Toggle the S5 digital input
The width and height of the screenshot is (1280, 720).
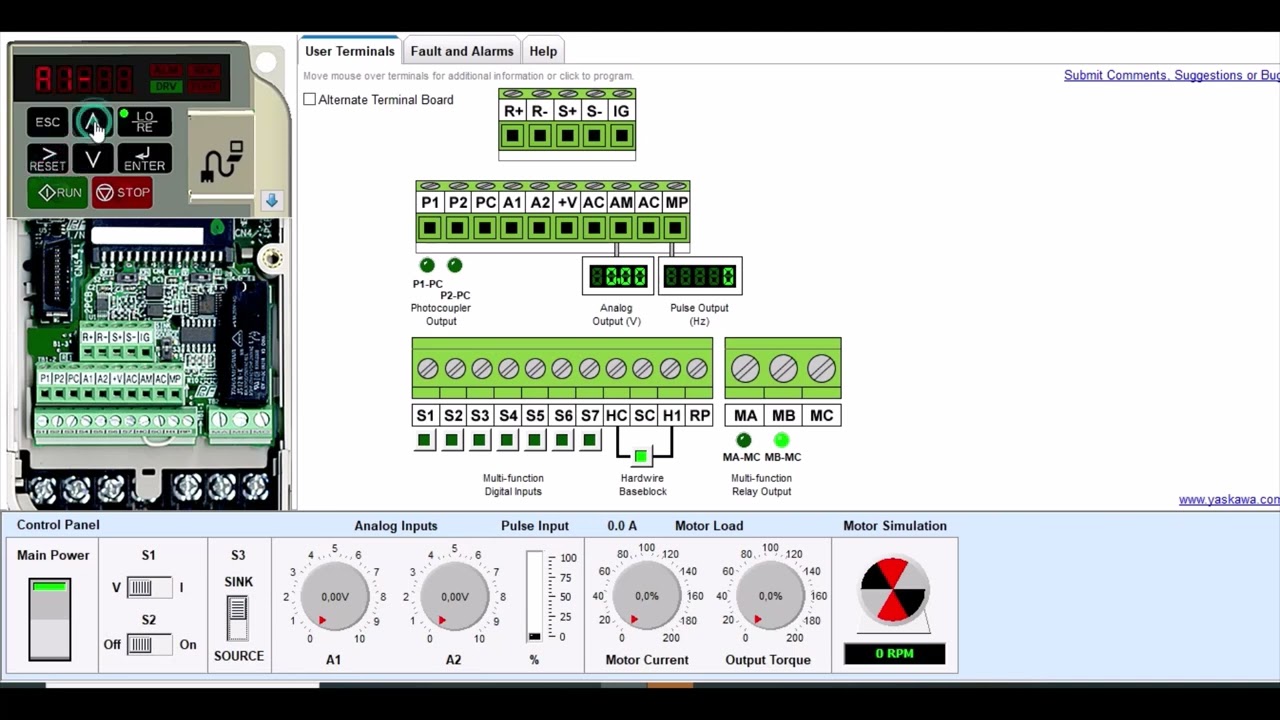tap(535, 440)
